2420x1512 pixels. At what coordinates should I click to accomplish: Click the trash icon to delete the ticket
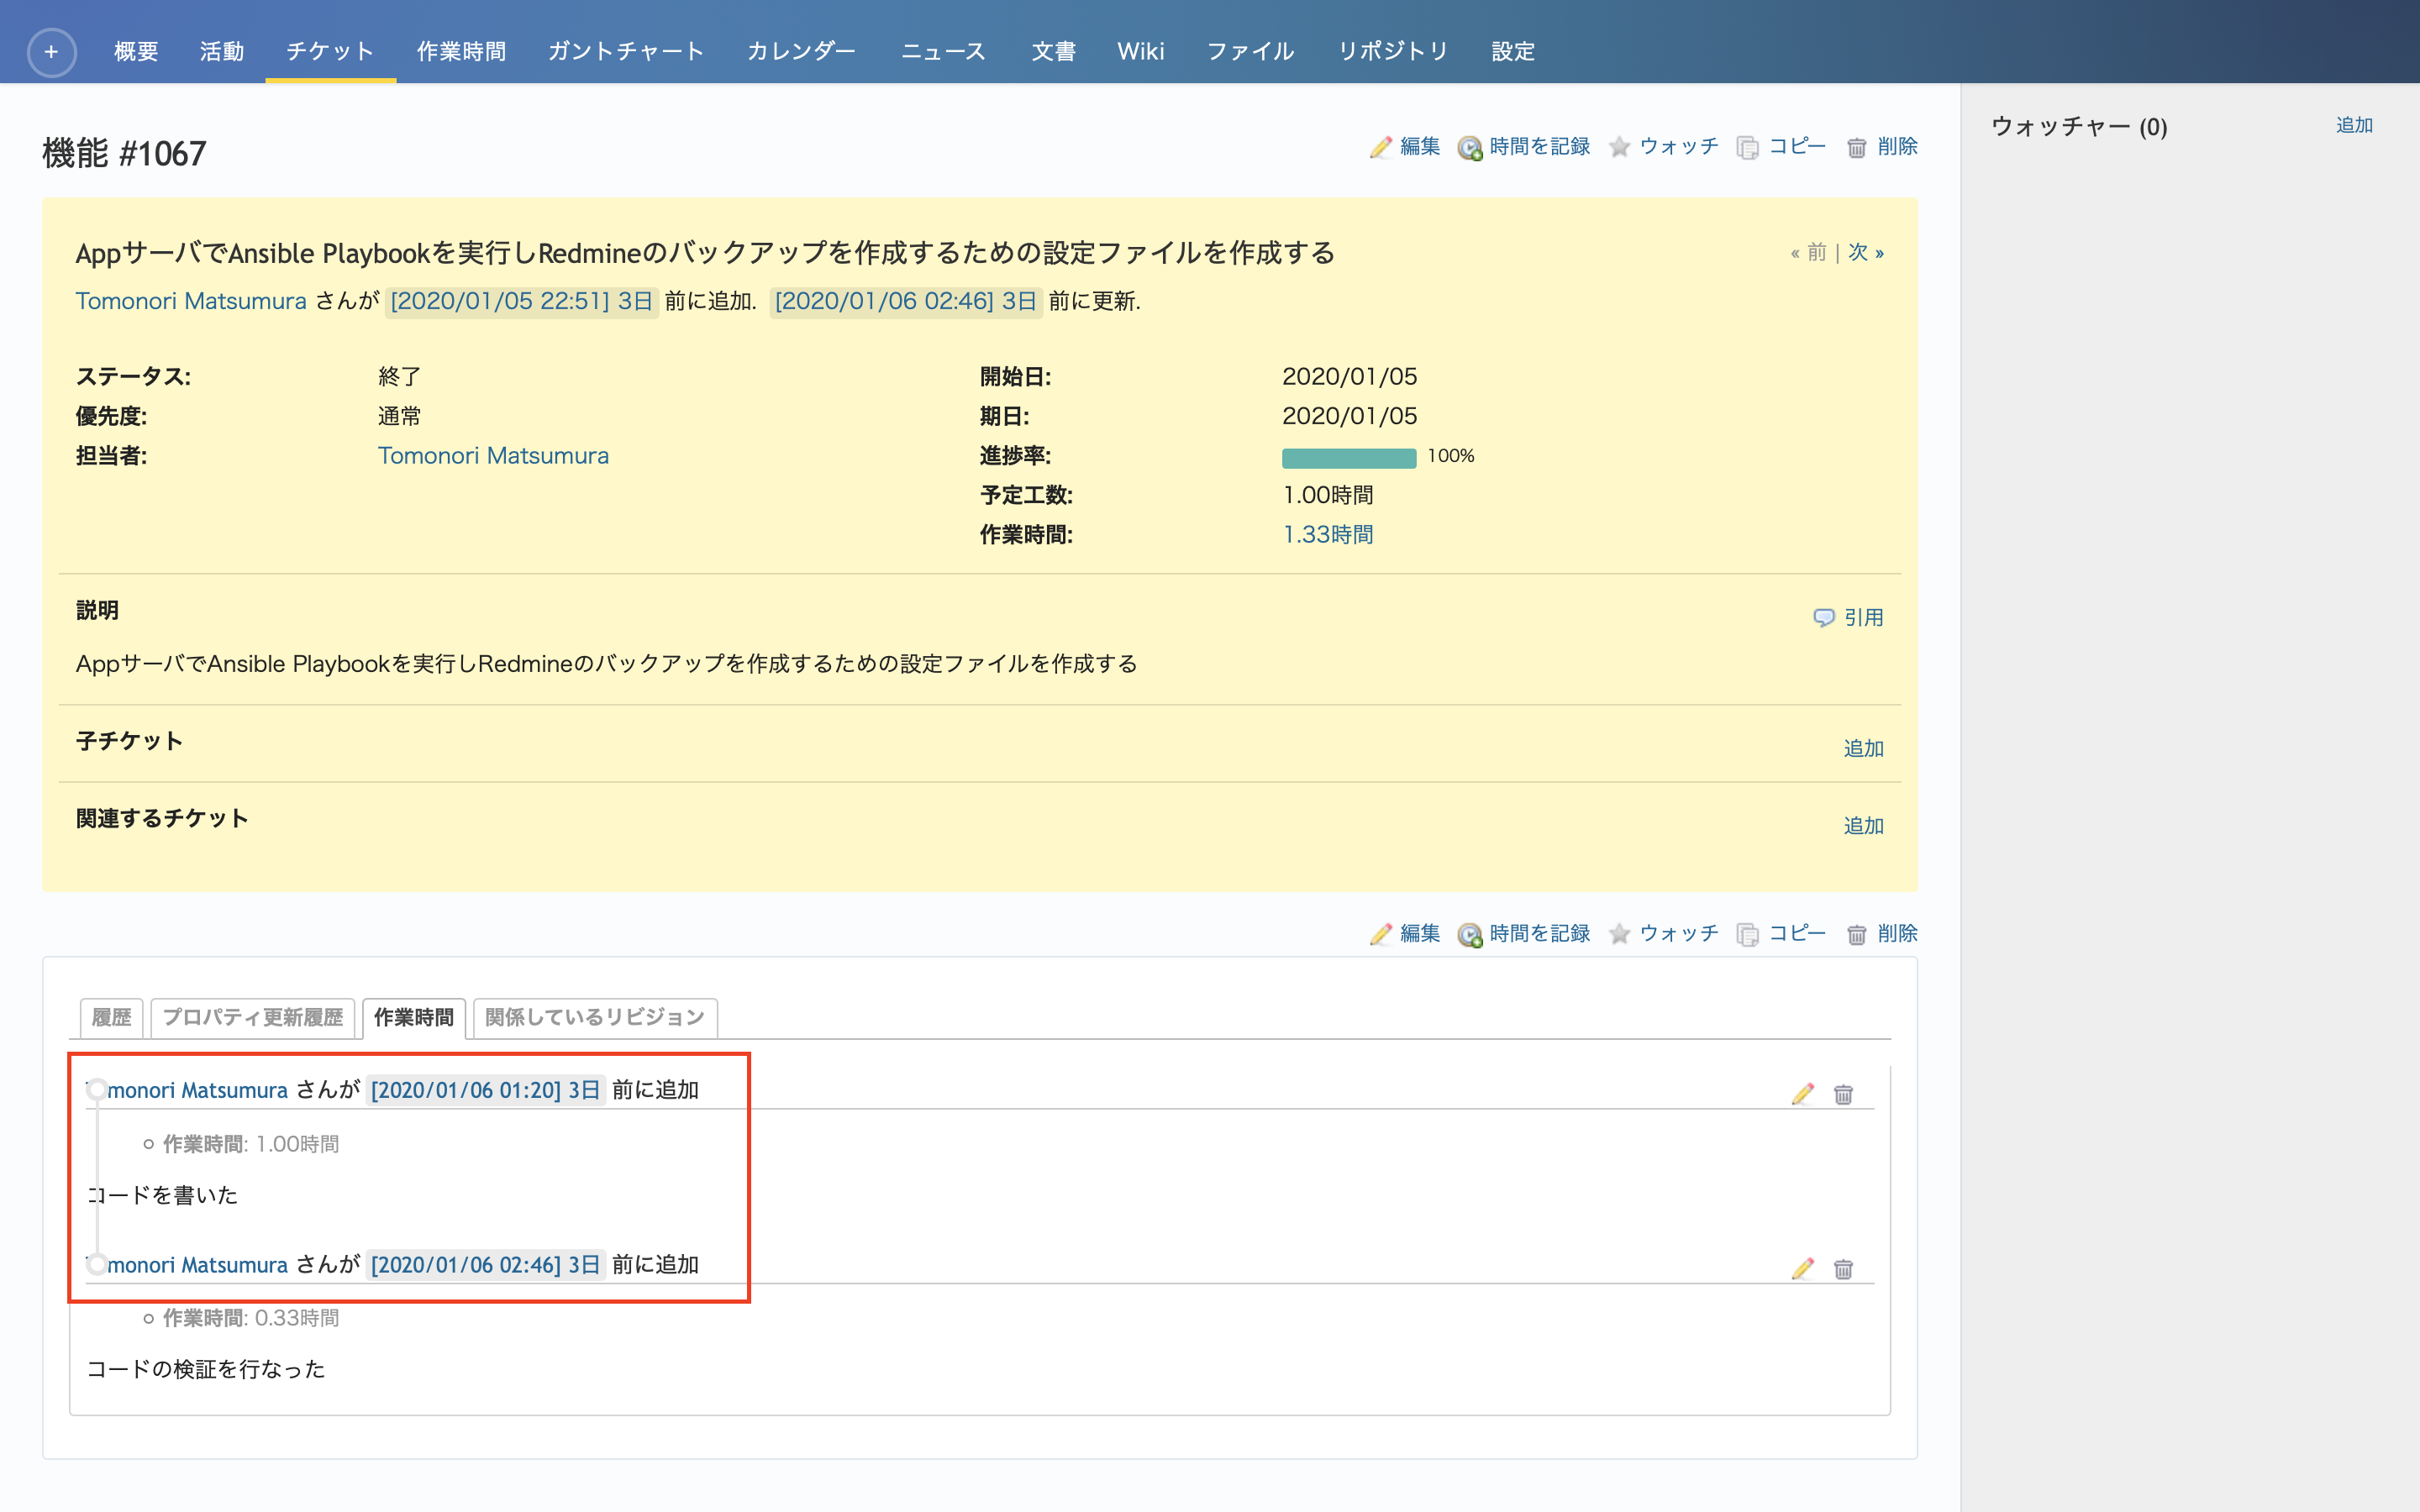click(1857, 146)
